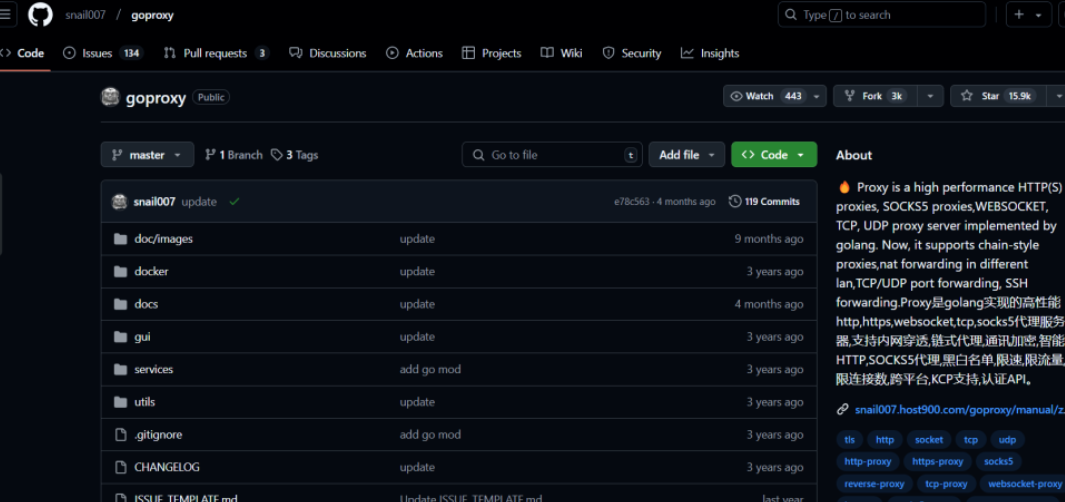Click the link icon beside the homepage URL
Screen dimensions: 1065x502
843,410
